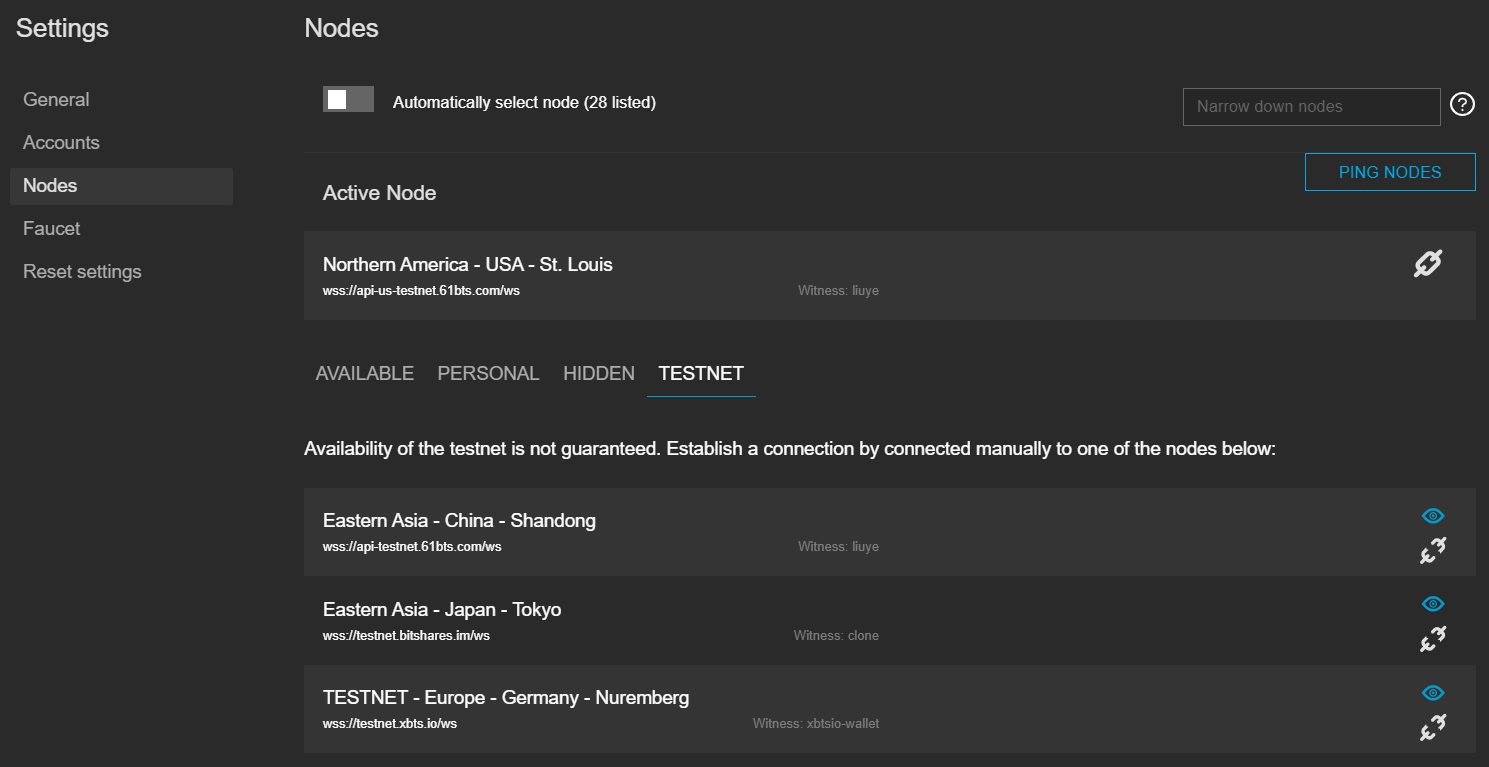Select the TESTNET tab
This screenshot has height=767, width=1489.
701,374
